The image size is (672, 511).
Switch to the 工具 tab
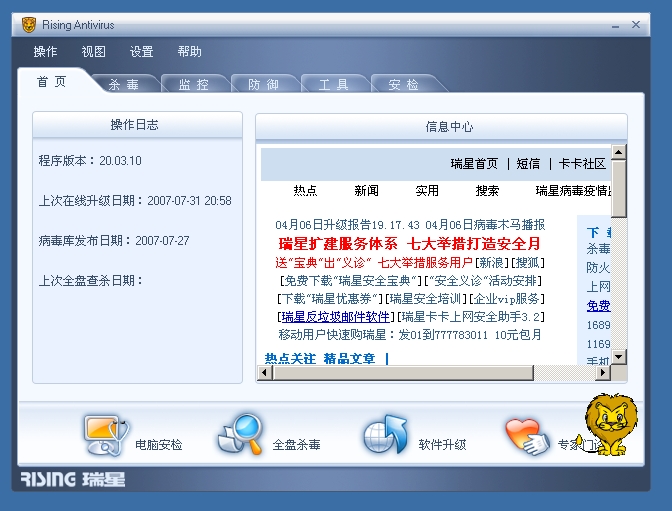(333, 84)
